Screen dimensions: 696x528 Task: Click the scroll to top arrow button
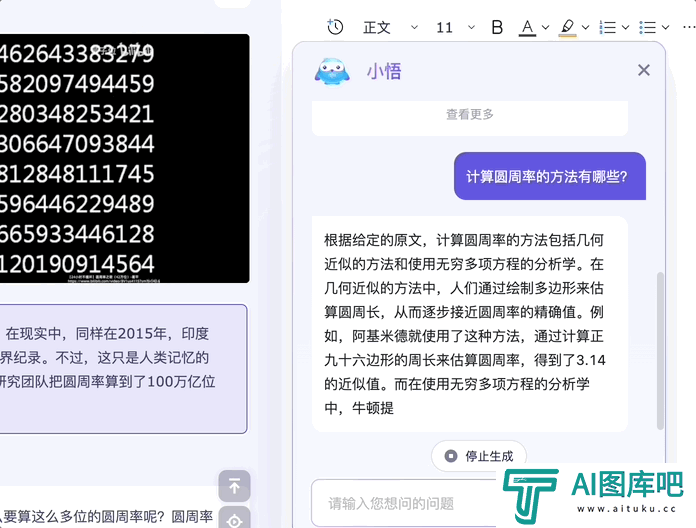click(x=234, y=486)
